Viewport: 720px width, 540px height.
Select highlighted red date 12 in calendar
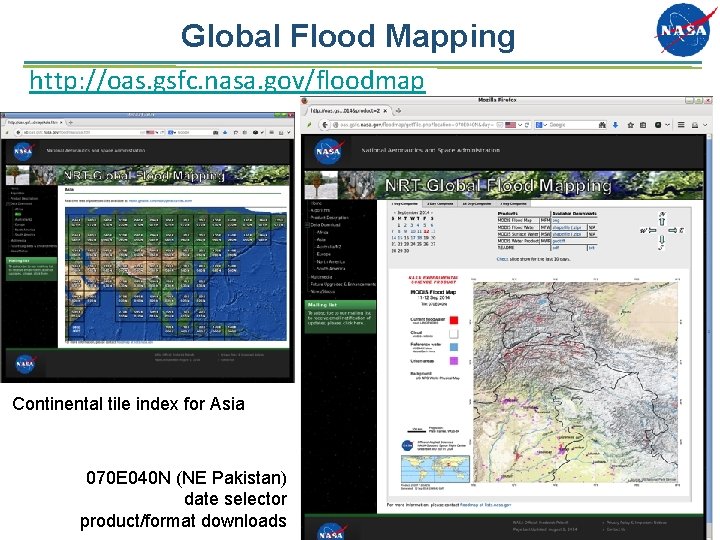pyautogui.click(x=426, y=231)
